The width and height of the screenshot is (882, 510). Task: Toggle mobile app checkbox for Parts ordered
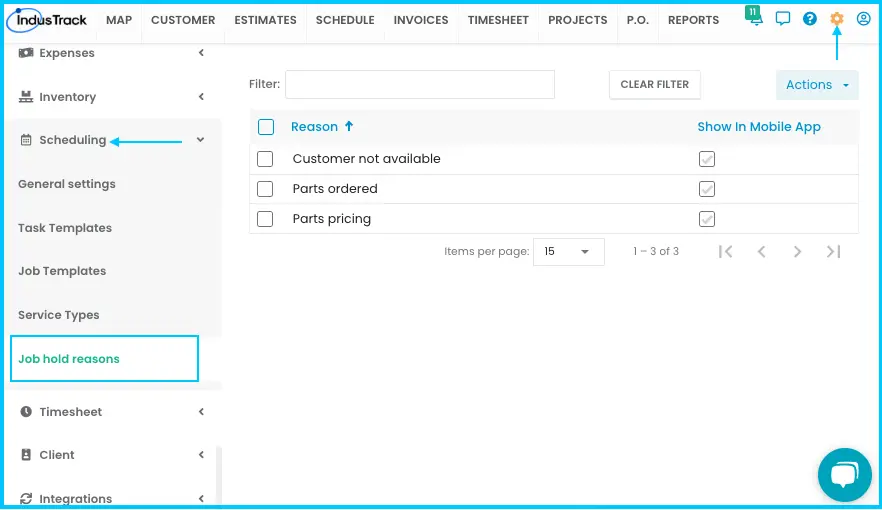707,189
